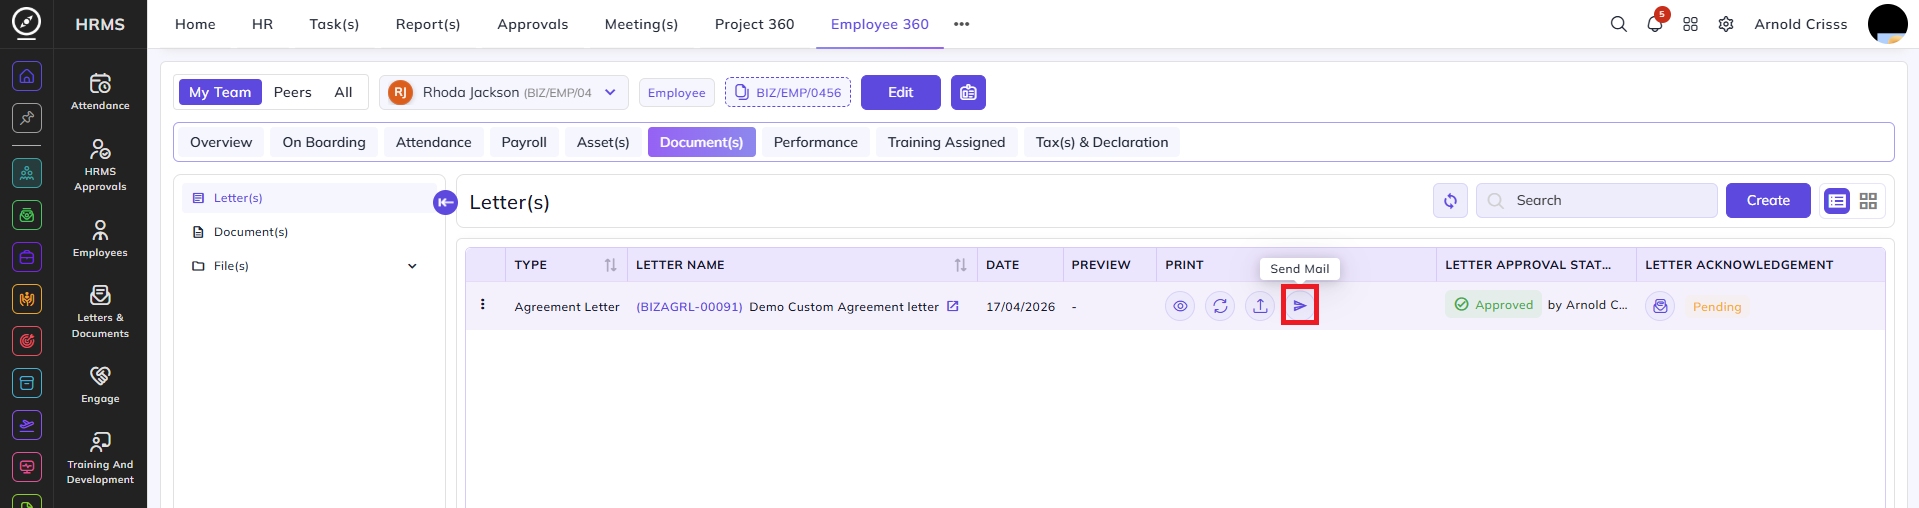Switch to the Overview tab
Viewport: 1919px width, 508px height.
tap(221, 142)
